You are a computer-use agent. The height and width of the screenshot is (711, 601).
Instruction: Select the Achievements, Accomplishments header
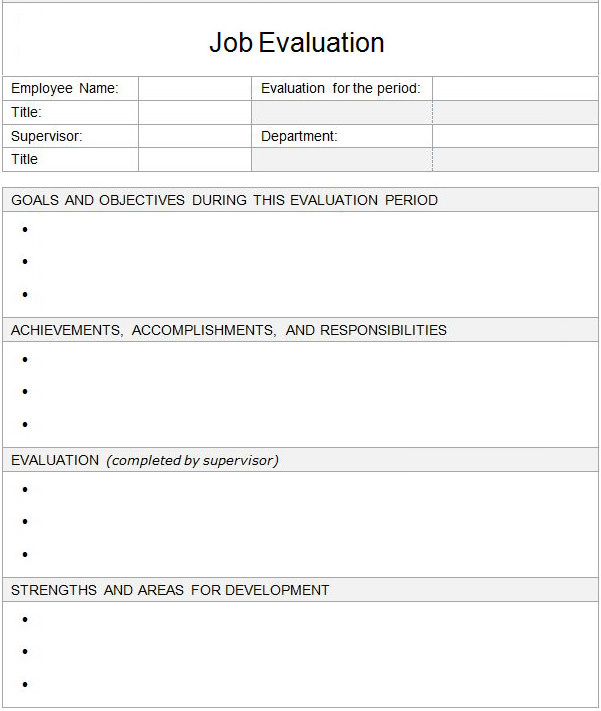(x=229, y=330)
